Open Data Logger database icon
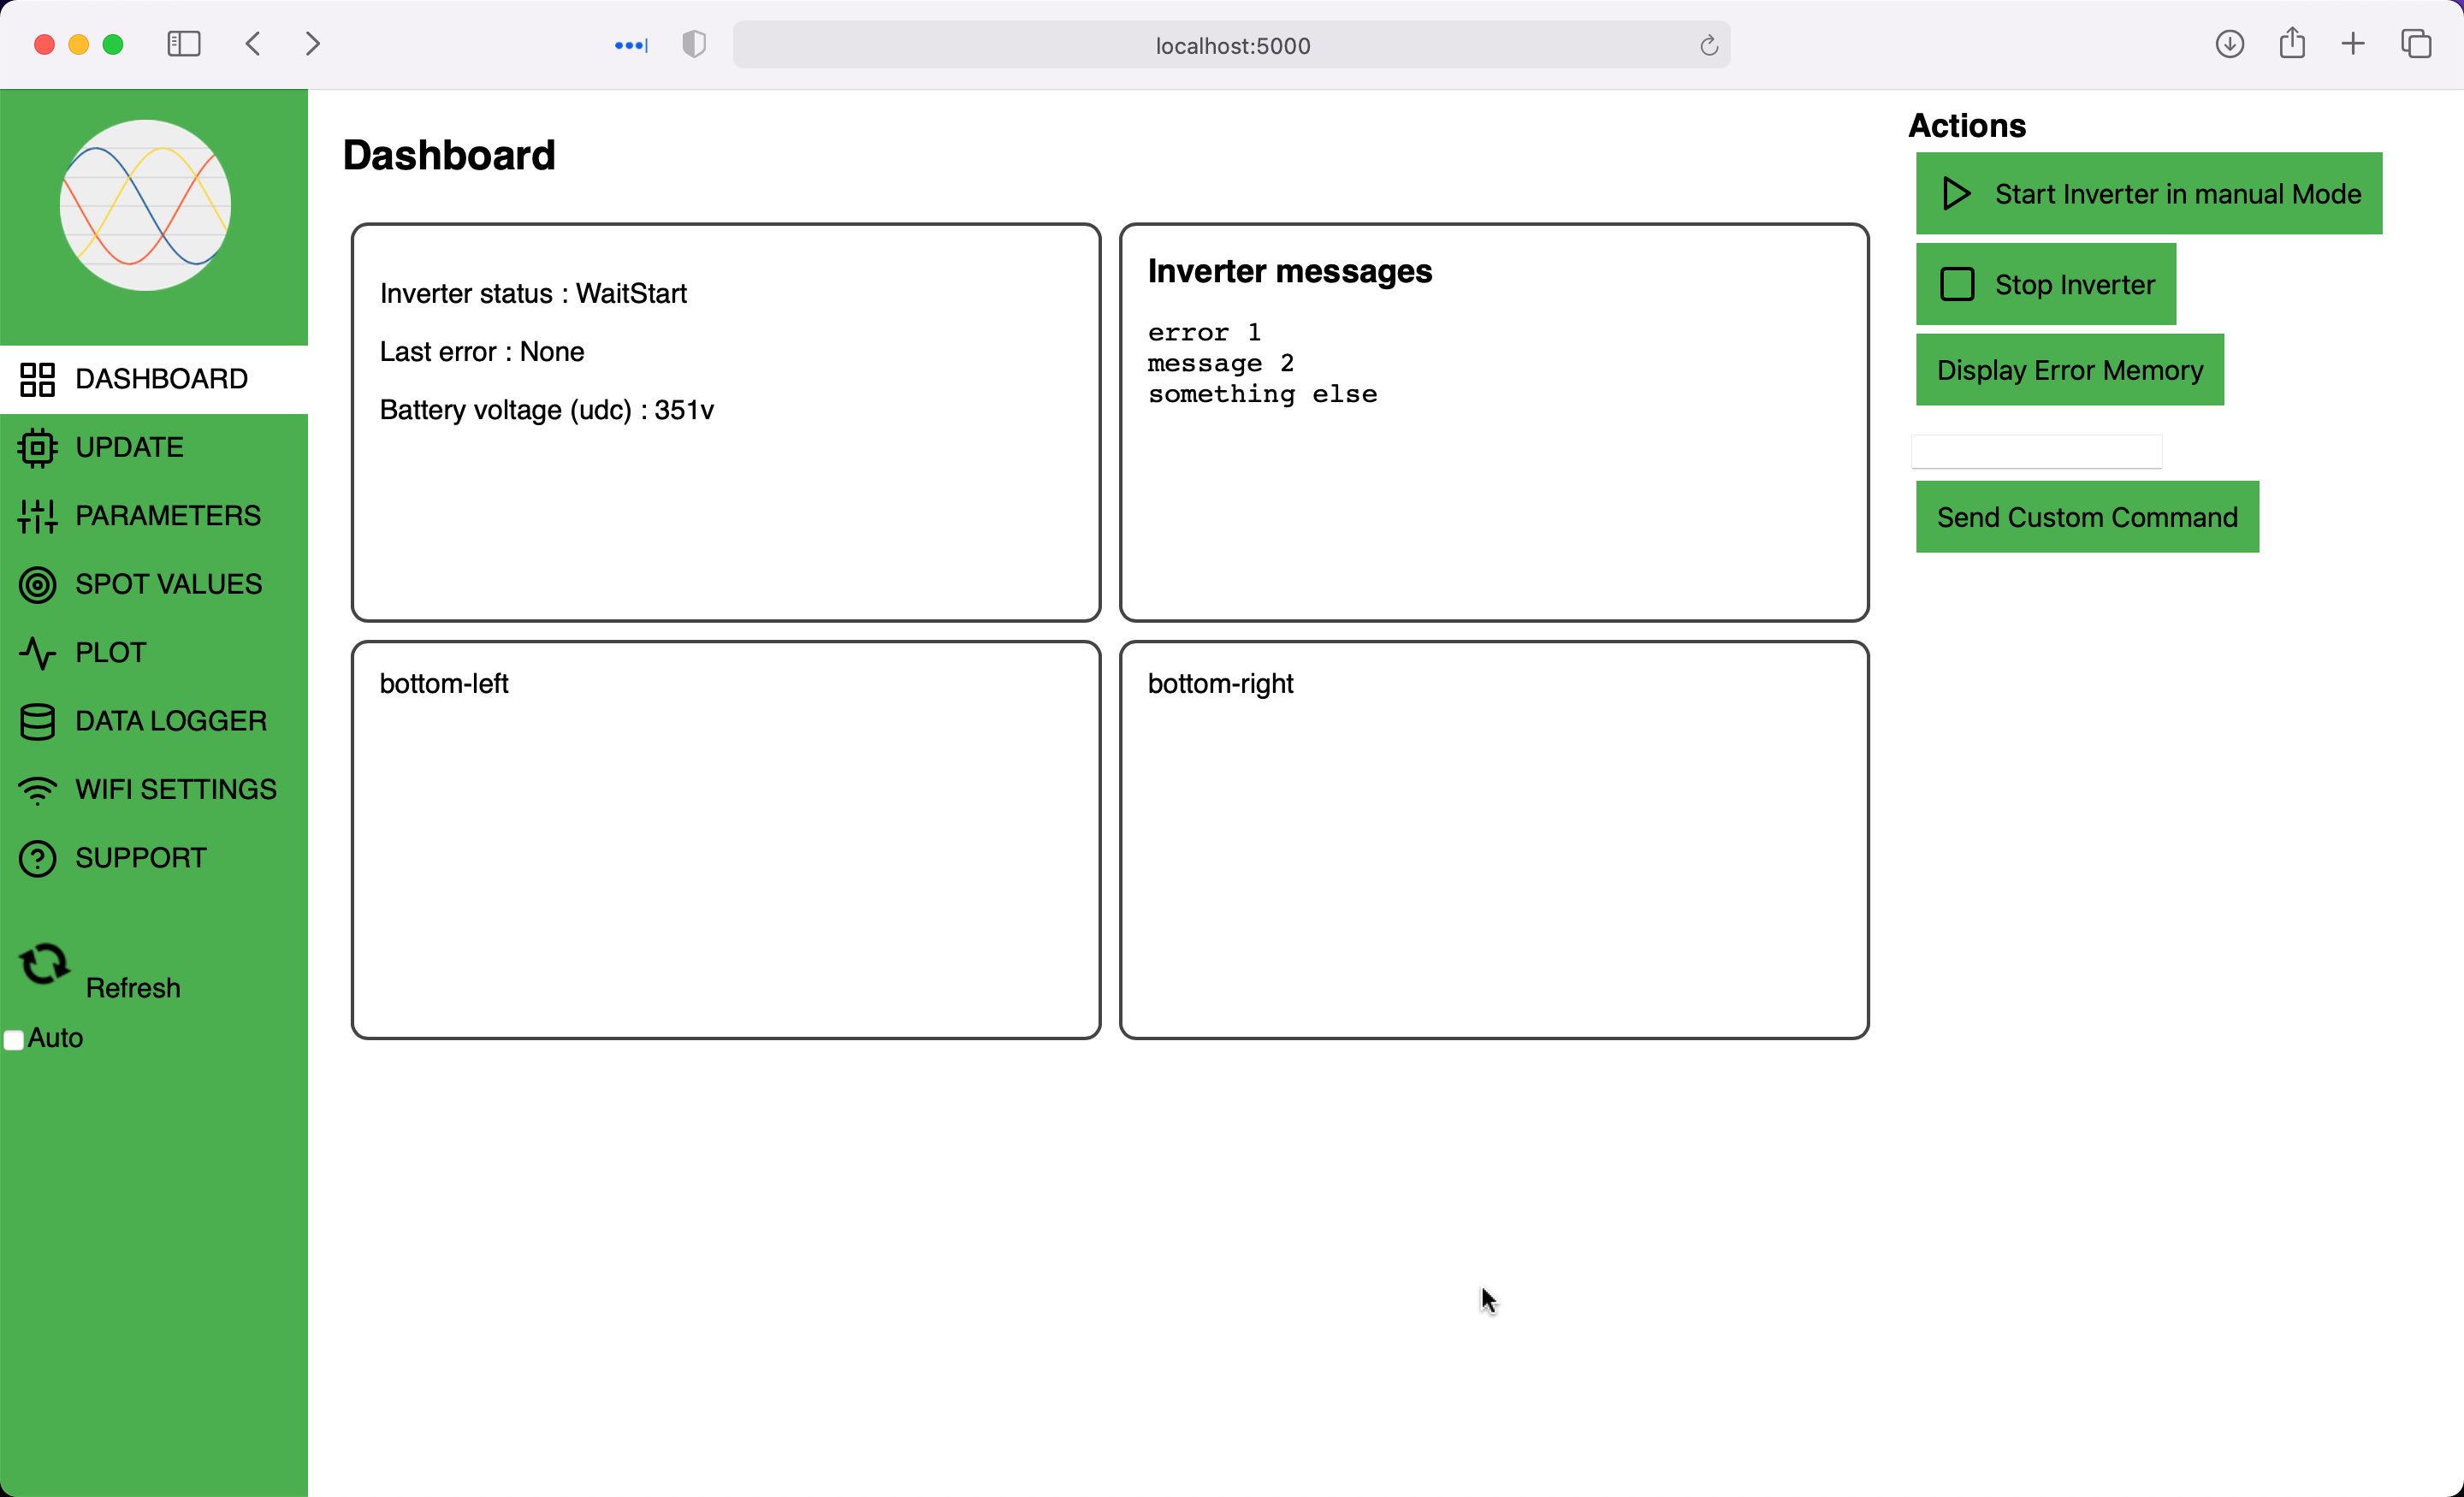Viewport: 2464px width, 1497px height. tap(37, 721)
